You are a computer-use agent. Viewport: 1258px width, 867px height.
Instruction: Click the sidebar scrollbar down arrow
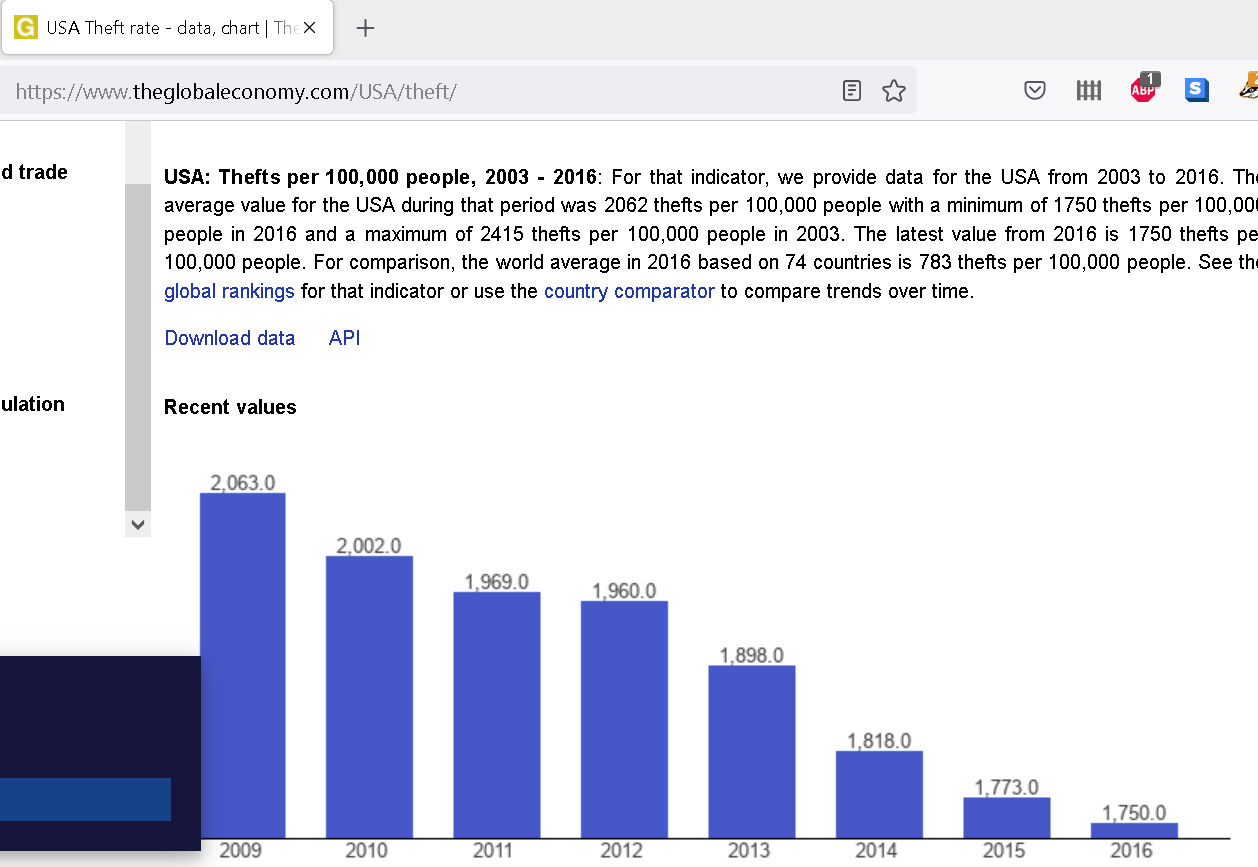point(138,524)
